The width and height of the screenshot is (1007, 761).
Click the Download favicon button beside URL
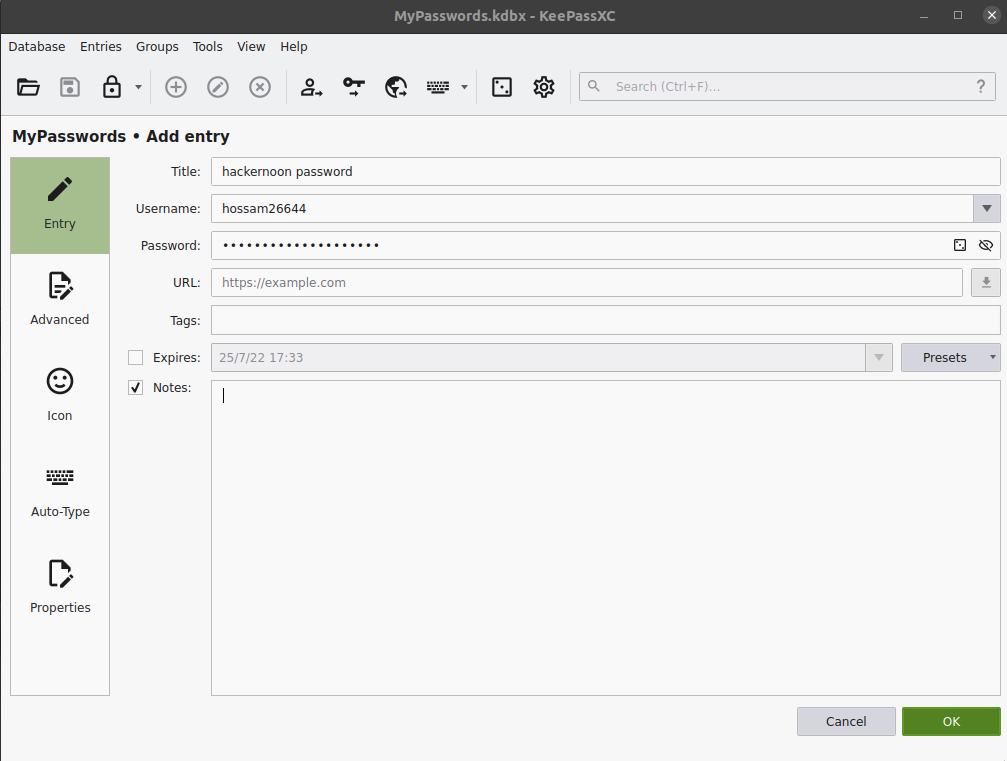click(985, 283)
